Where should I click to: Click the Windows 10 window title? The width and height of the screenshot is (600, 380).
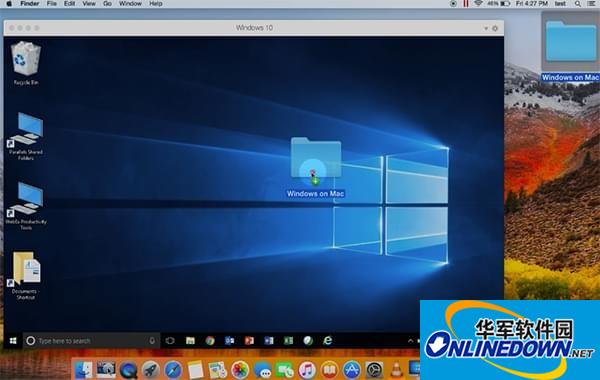click(254, 28)
